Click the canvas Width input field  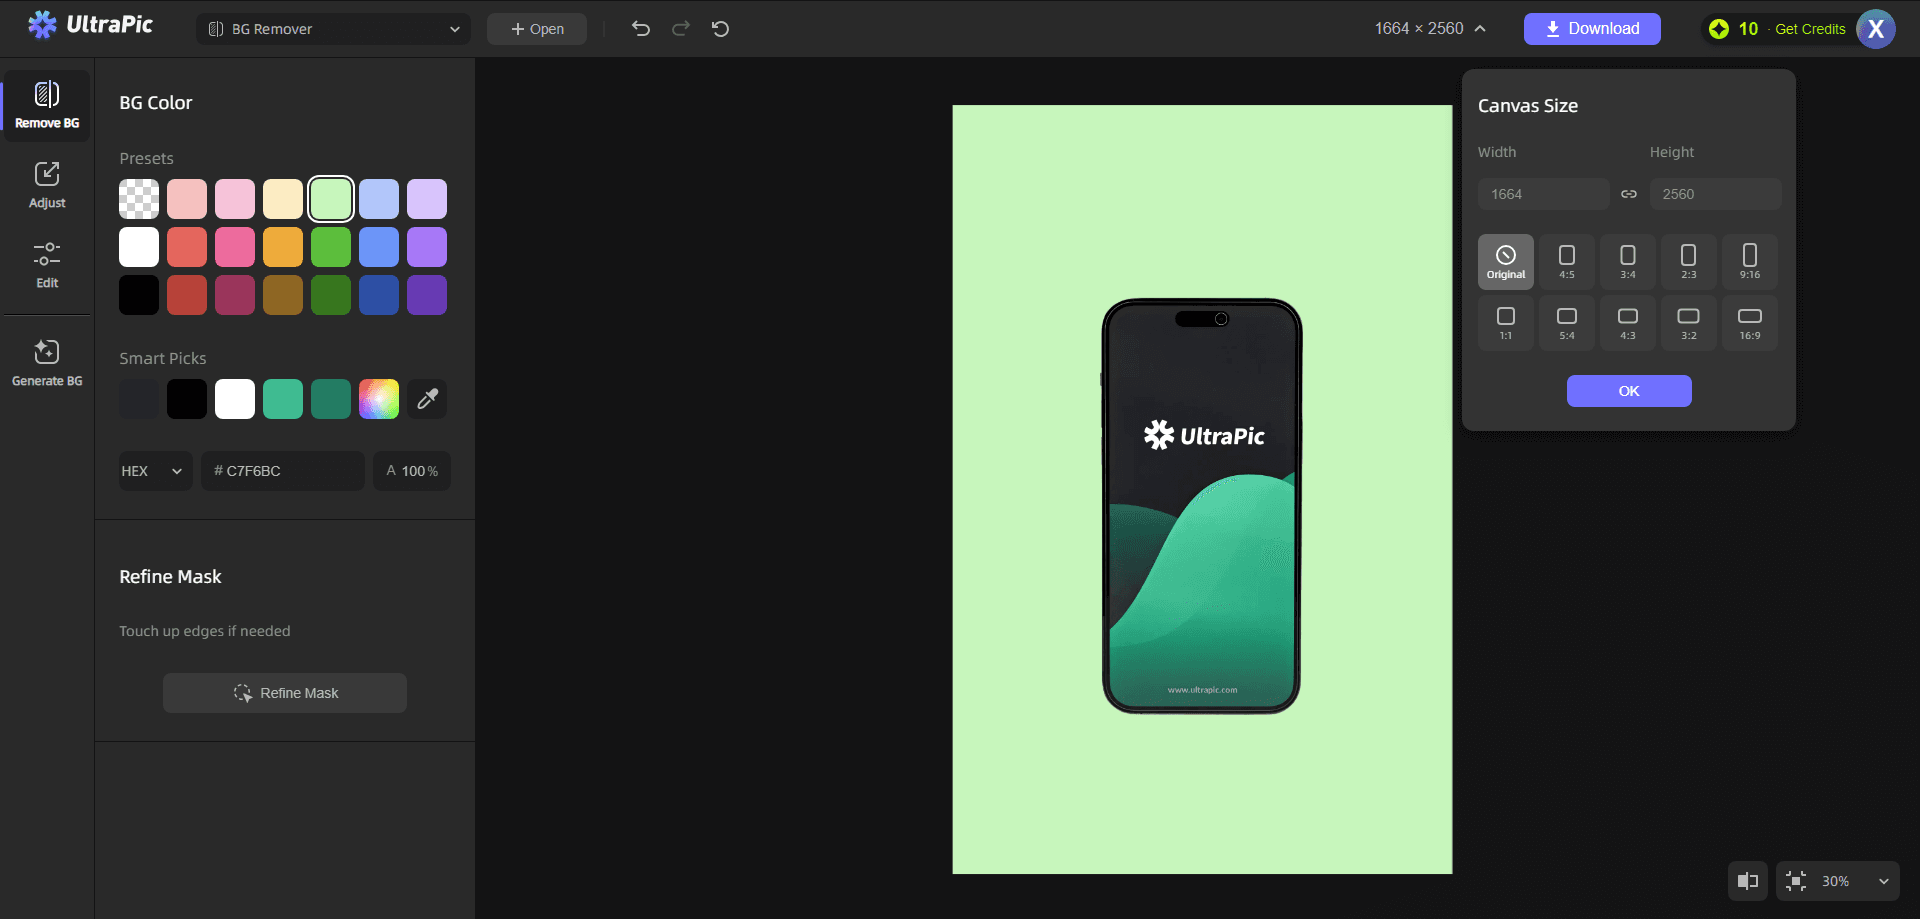click(1544, 194)
